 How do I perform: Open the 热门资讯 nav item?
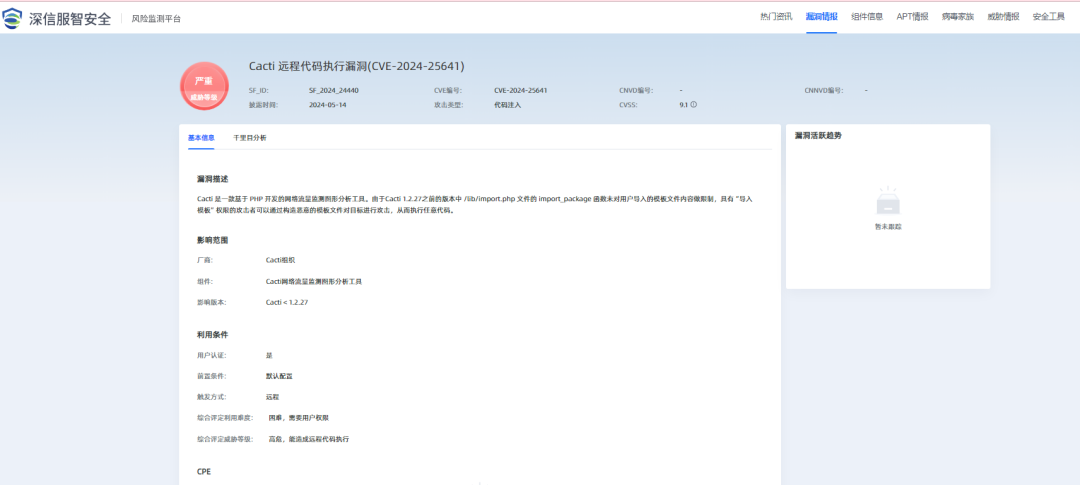(x=776, y=17)
